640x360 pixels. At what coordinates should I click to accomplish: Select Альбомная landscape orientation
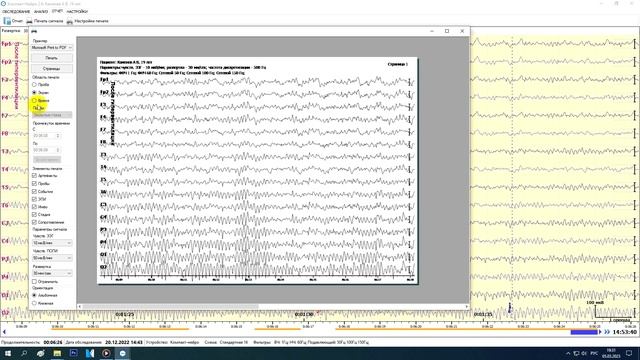34,295
